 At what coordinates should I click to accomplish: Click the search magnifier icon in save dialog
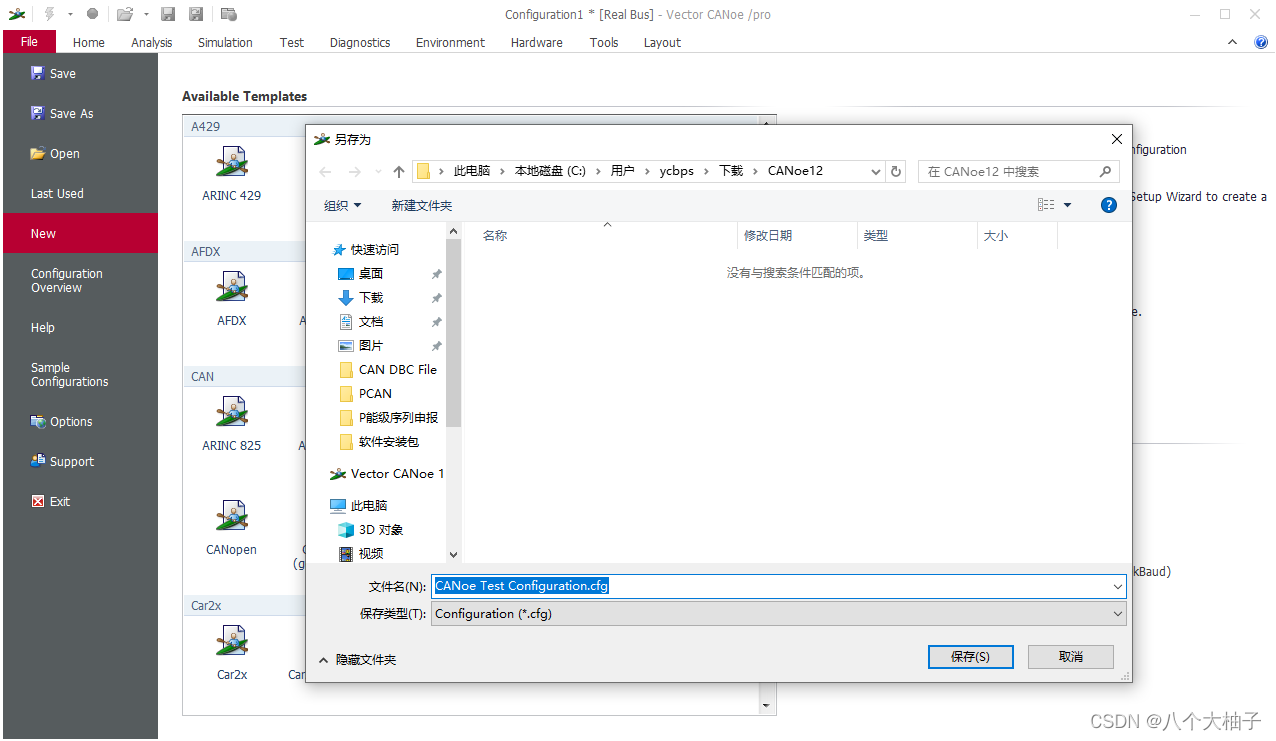[1105, 171]
